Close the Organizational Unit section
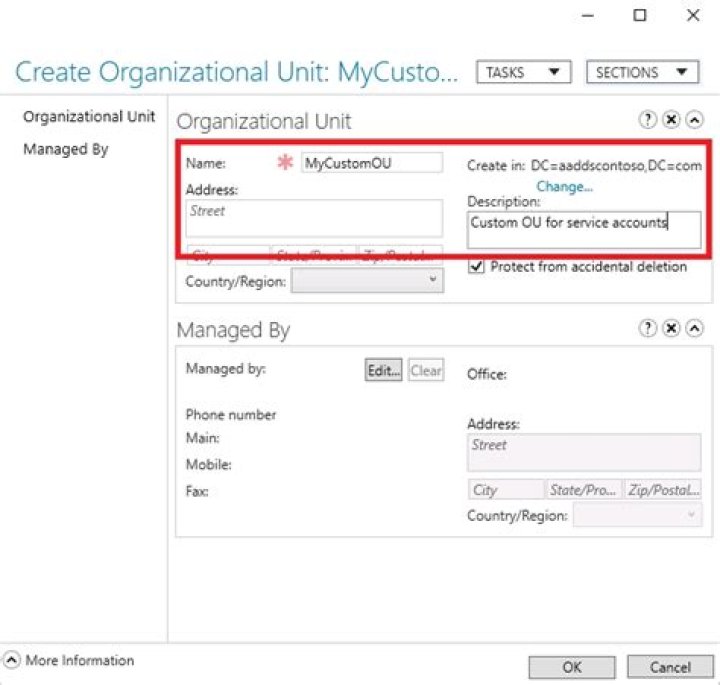The height and width of the screenshot is (685, 720). (x=671, y=120)
